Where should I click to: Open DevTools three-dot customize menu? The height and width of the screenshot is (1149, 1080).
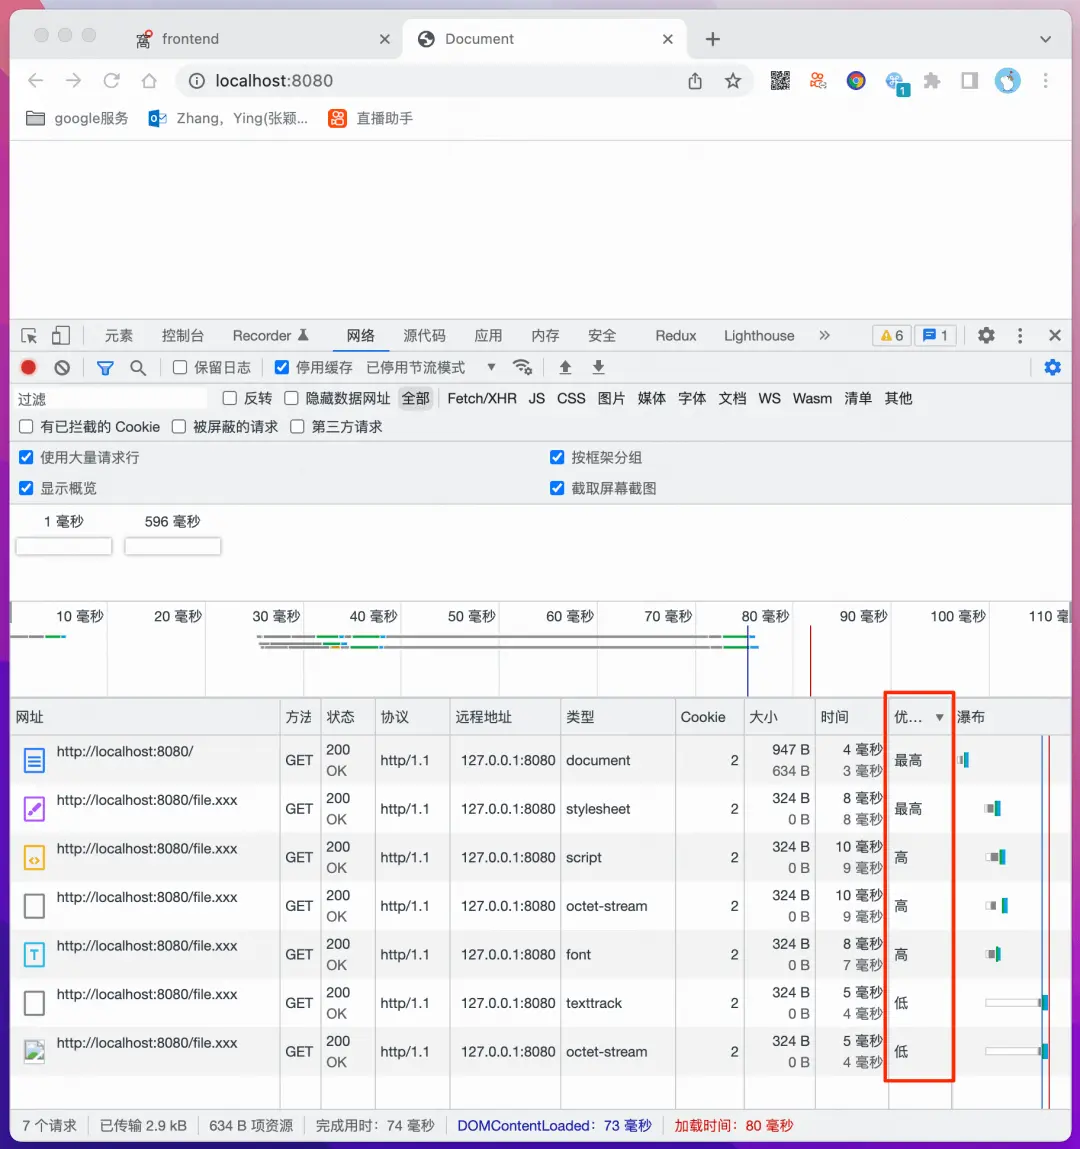click(1020, 336)
